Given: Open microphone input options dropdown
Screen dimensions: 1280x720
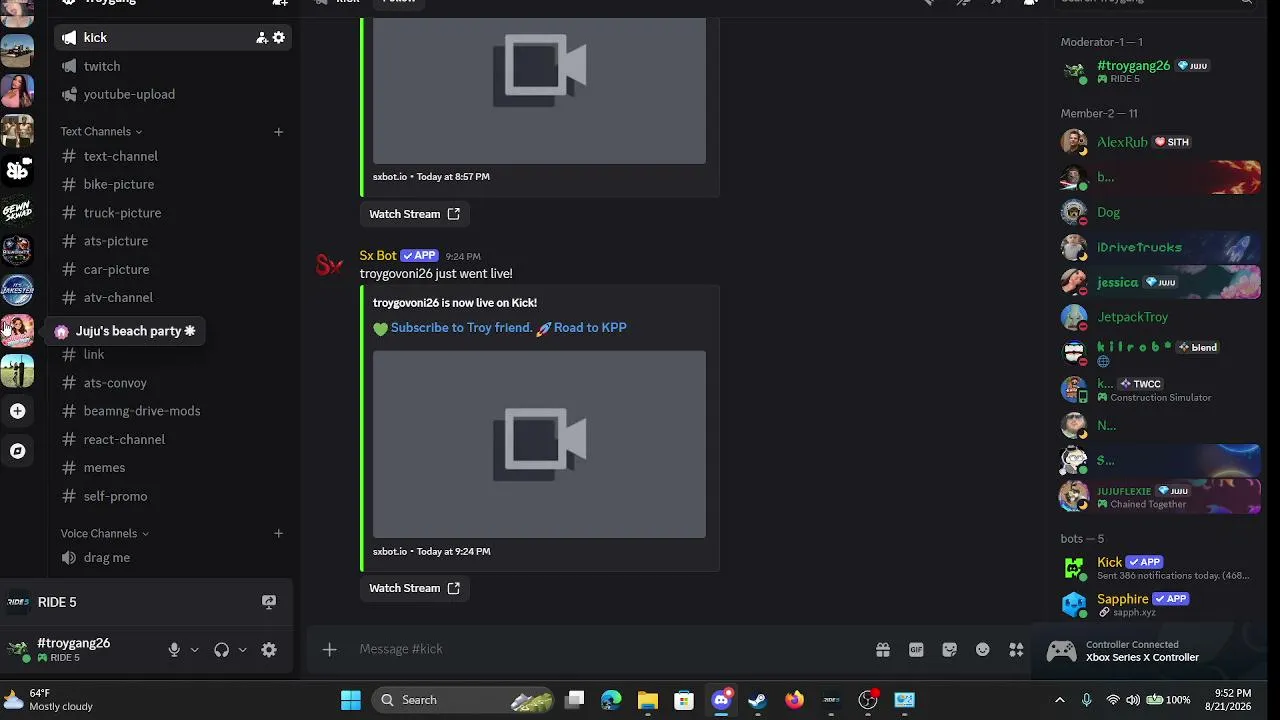Looking at the screenshot, I should pyautogui.click(x=194, y=650).
